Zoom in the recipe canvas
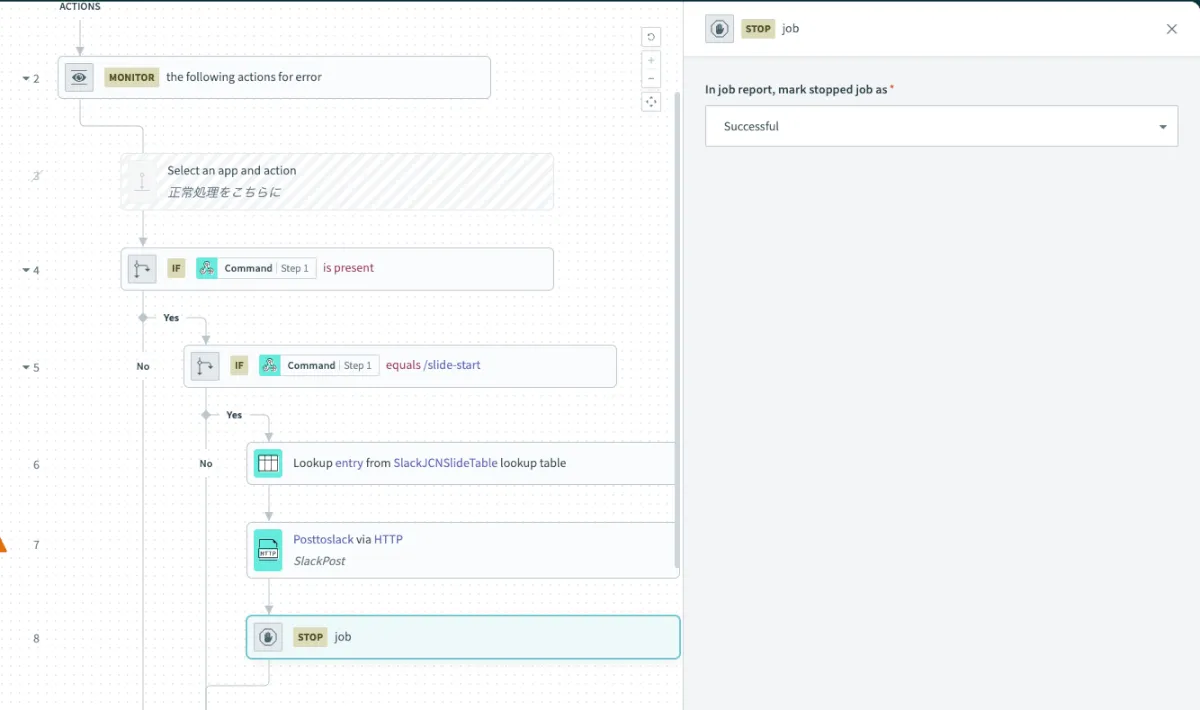 (x=651, y=60)
